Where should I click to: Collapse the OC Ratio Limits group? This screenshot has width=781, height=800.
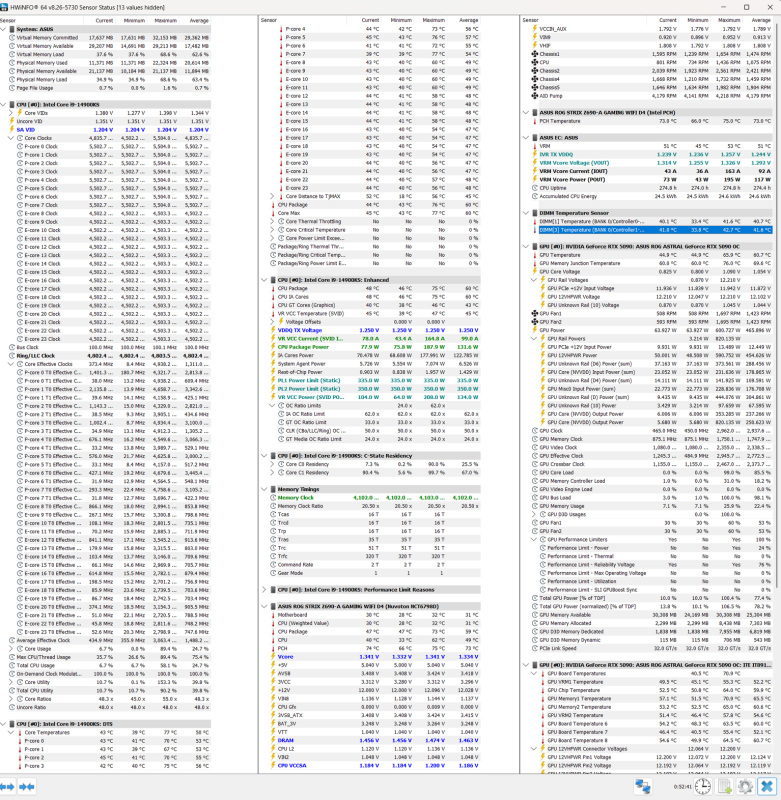point(272,406)
